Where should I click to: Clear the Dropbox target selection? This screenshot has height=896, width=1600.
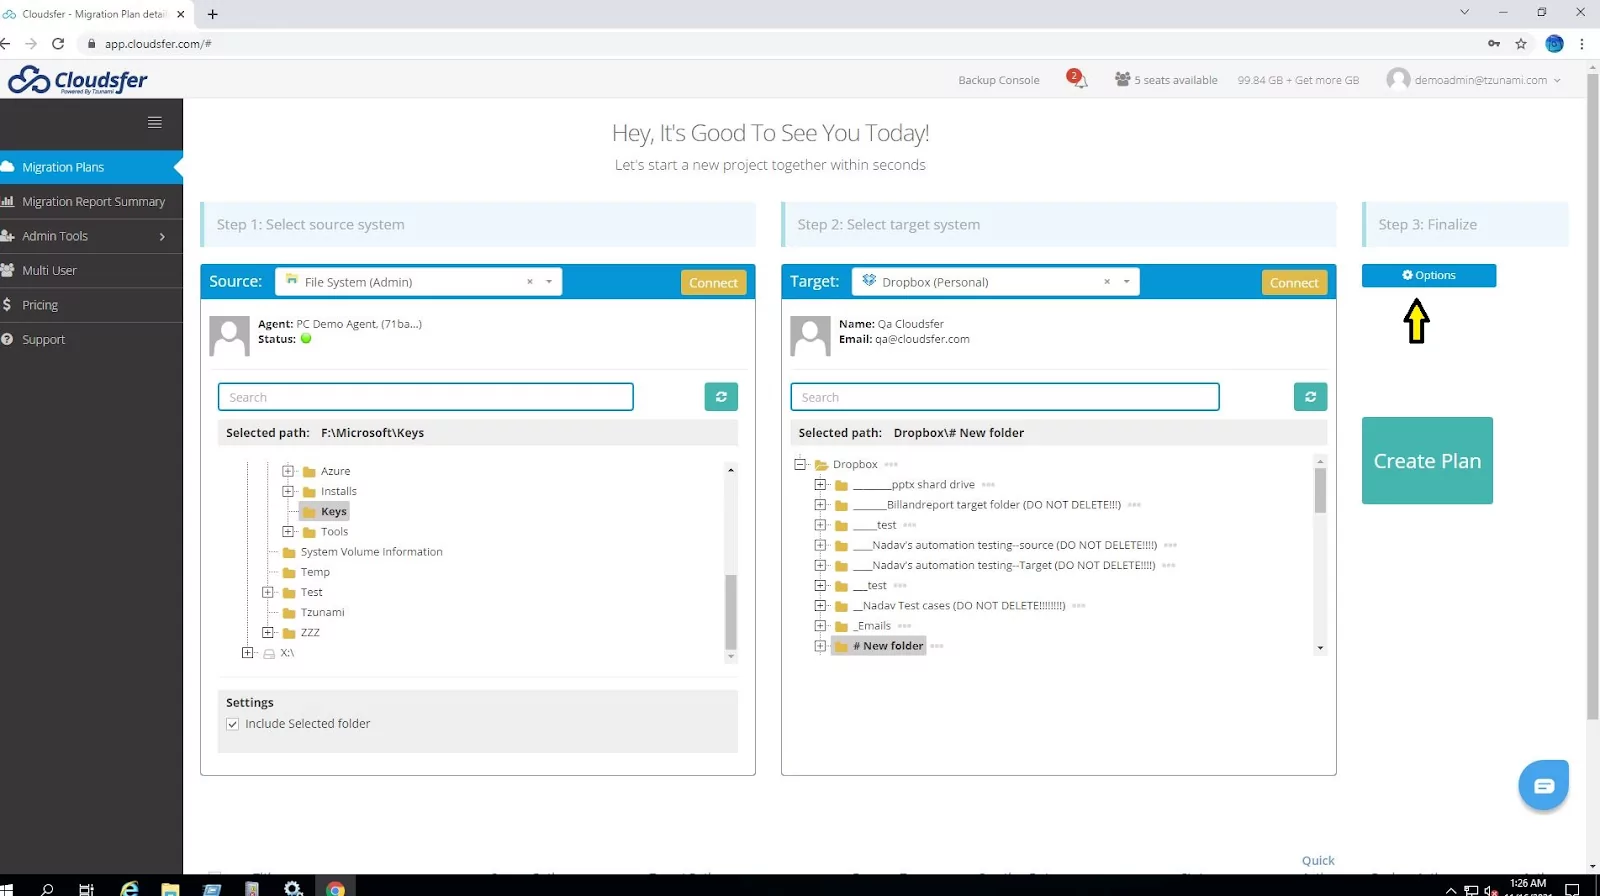click(1107, 282)
